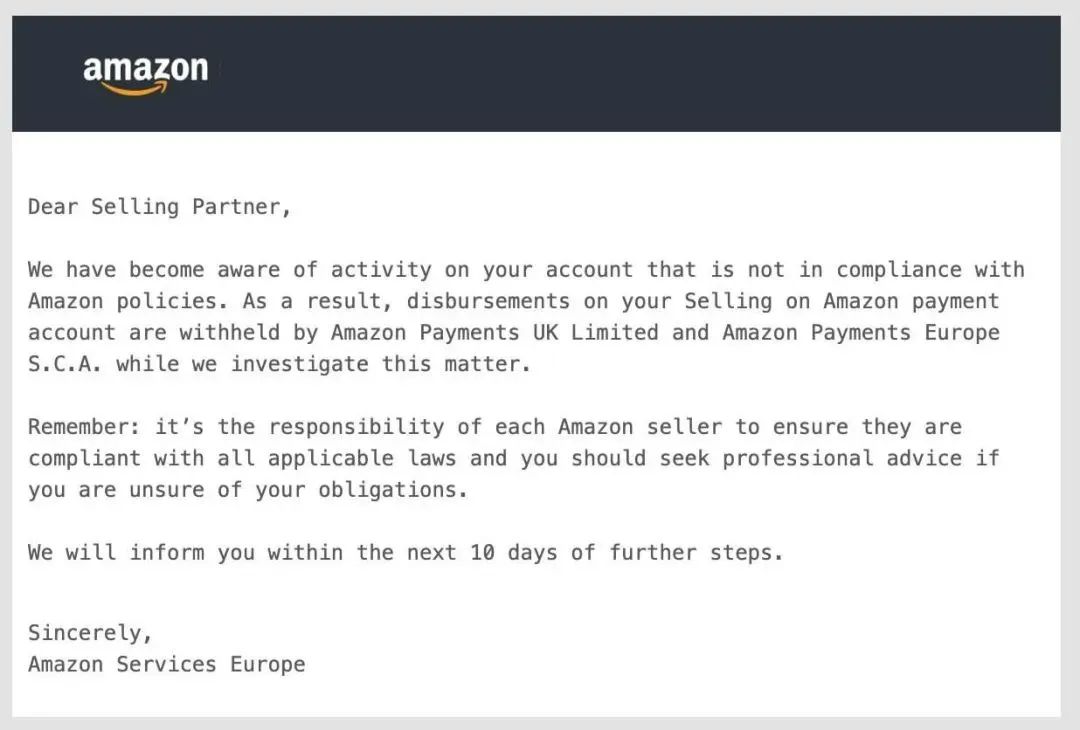This screenshot has height=730, width=1080.
Task: Click the phrase 'Selling on Amazon payment'
Action: 842,302
